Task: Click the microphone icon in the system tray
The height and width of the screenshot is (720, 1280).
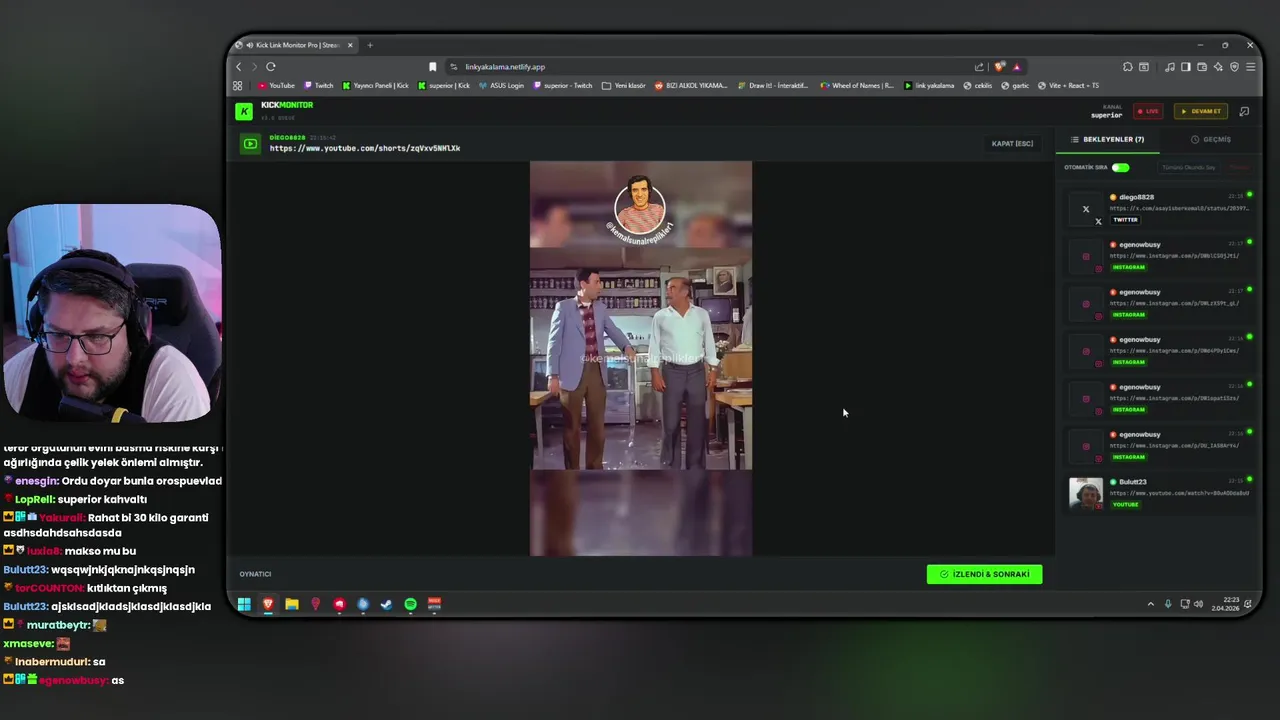Action: point(1167,604)
